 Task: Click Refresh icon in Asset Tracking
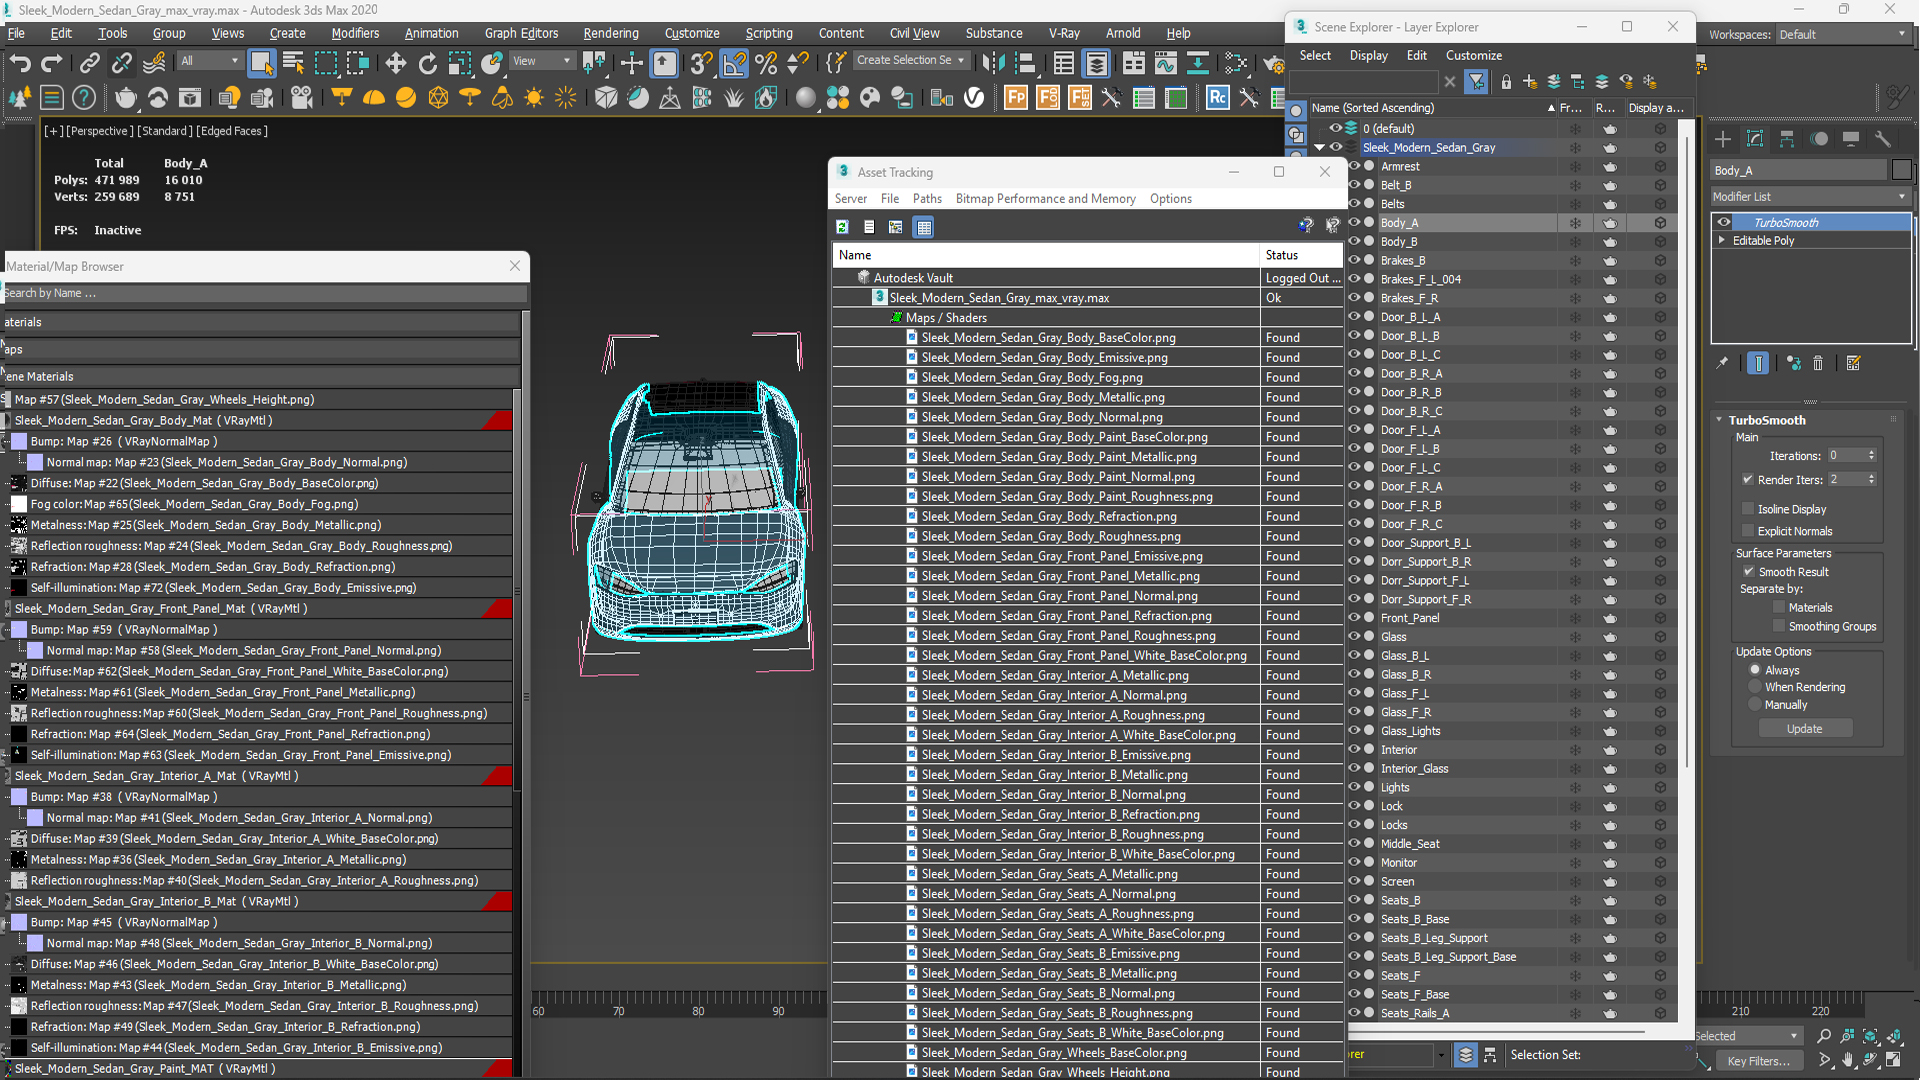(842, 227)
